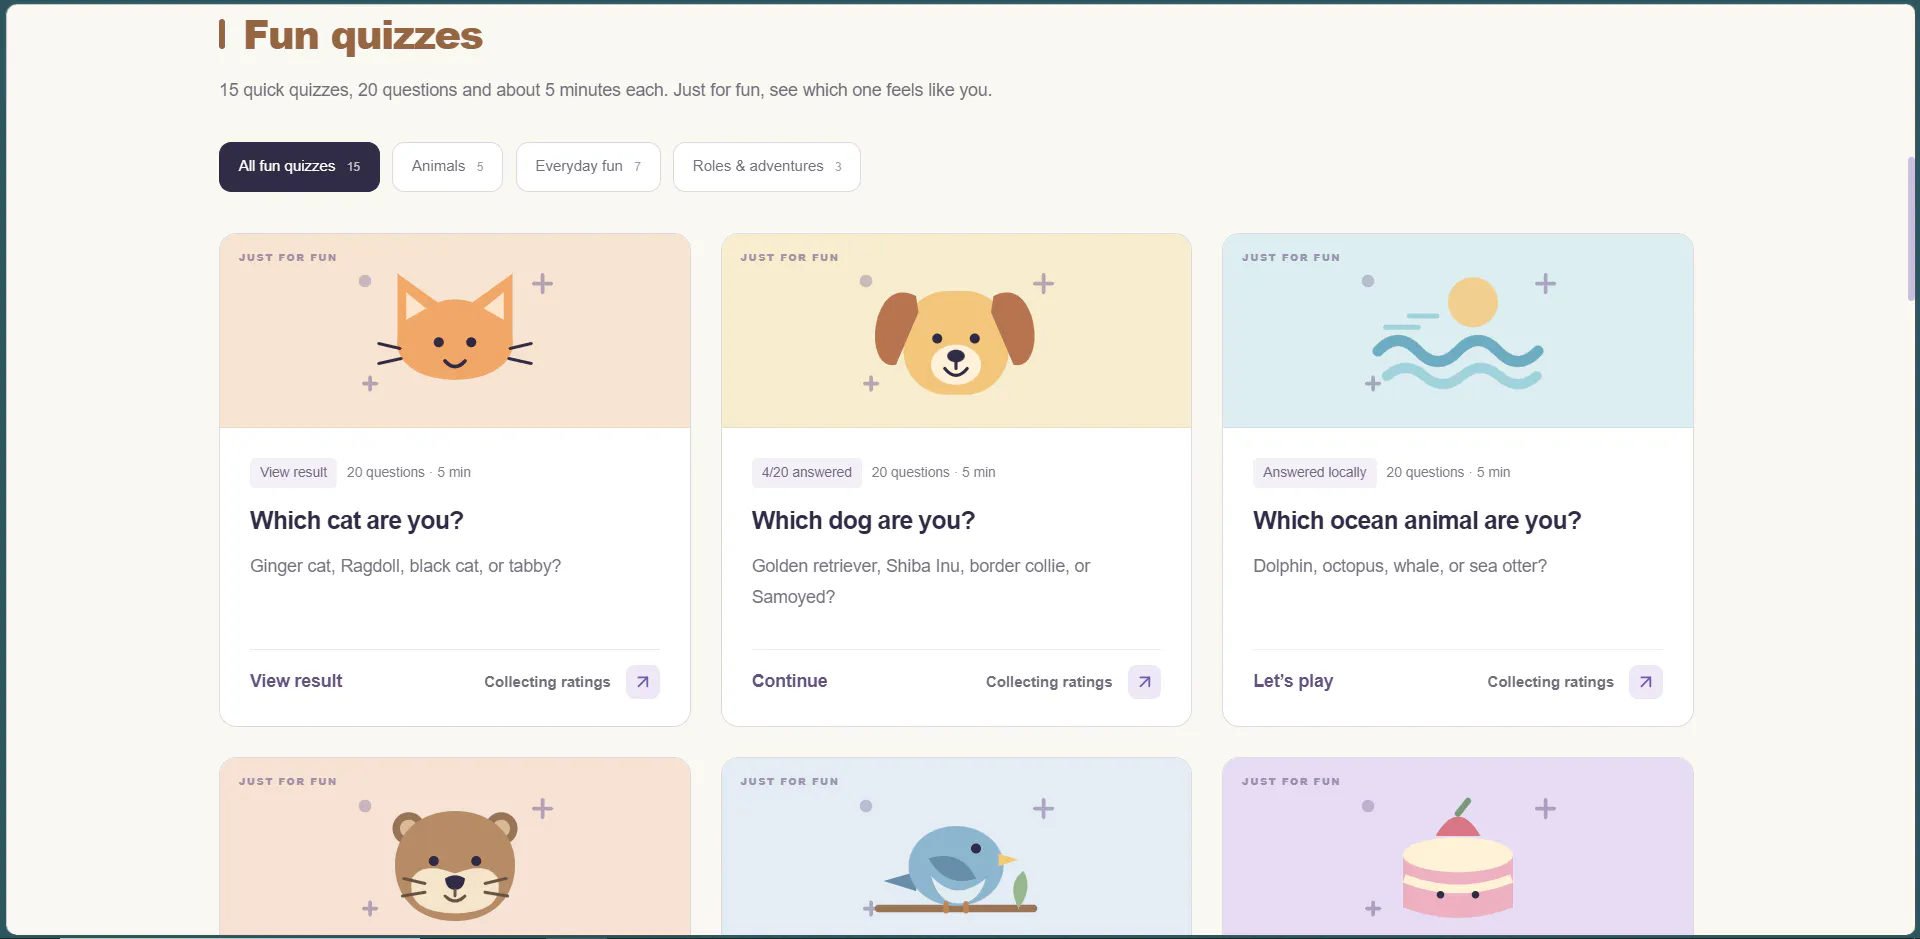This screenshot has height=939, width=1920.
Task: Click the blue bird on branch illustration
Action: click(x=960, y=870)
